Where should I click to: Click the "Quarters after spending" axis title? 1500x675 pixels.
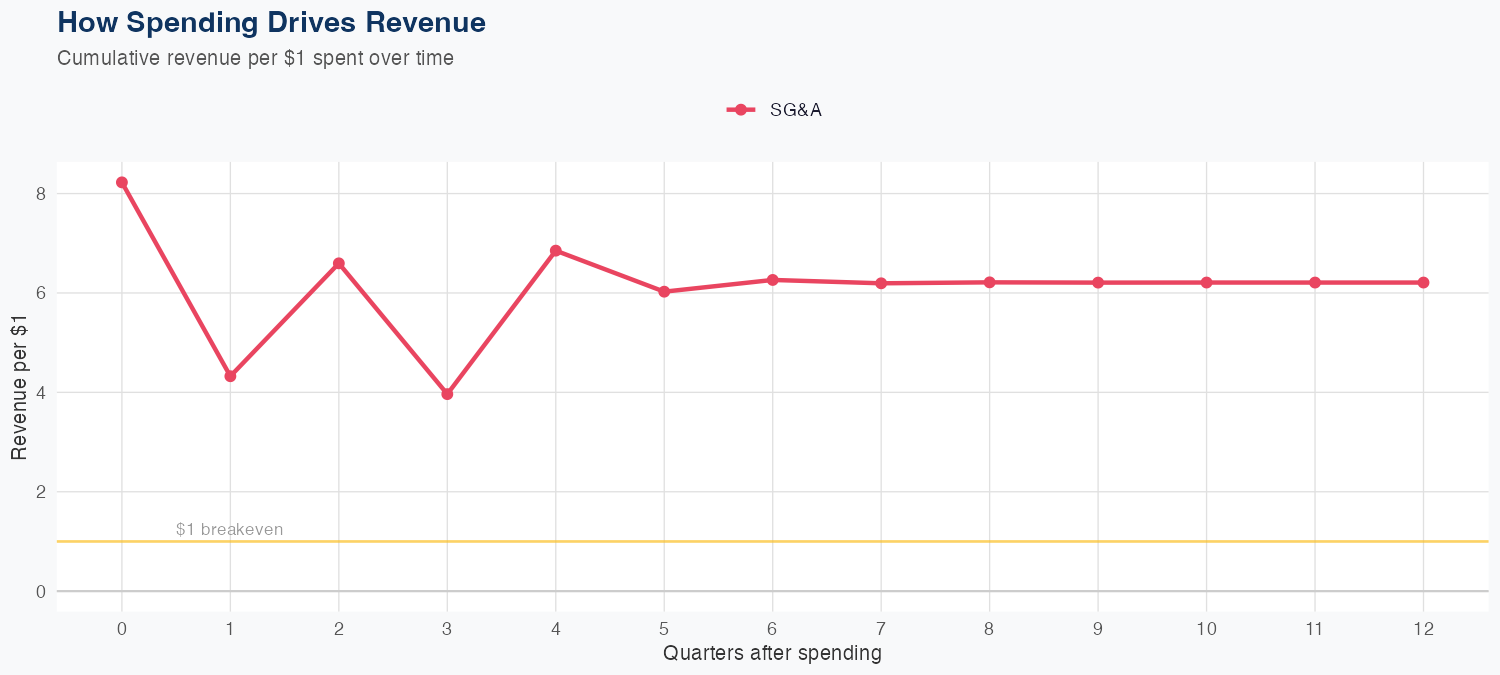[772, 654]
